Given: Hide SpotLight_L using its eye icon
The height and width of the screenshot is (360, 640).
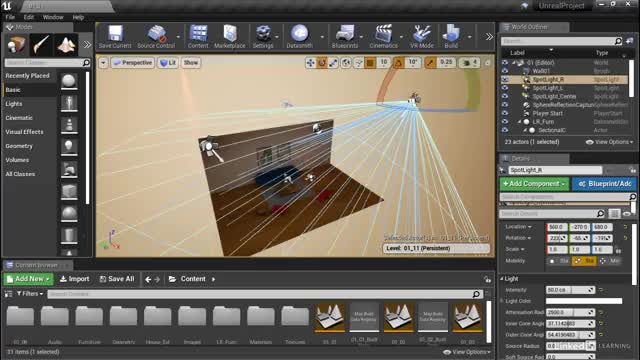Looking at the screenshot, I should [505, 88].
